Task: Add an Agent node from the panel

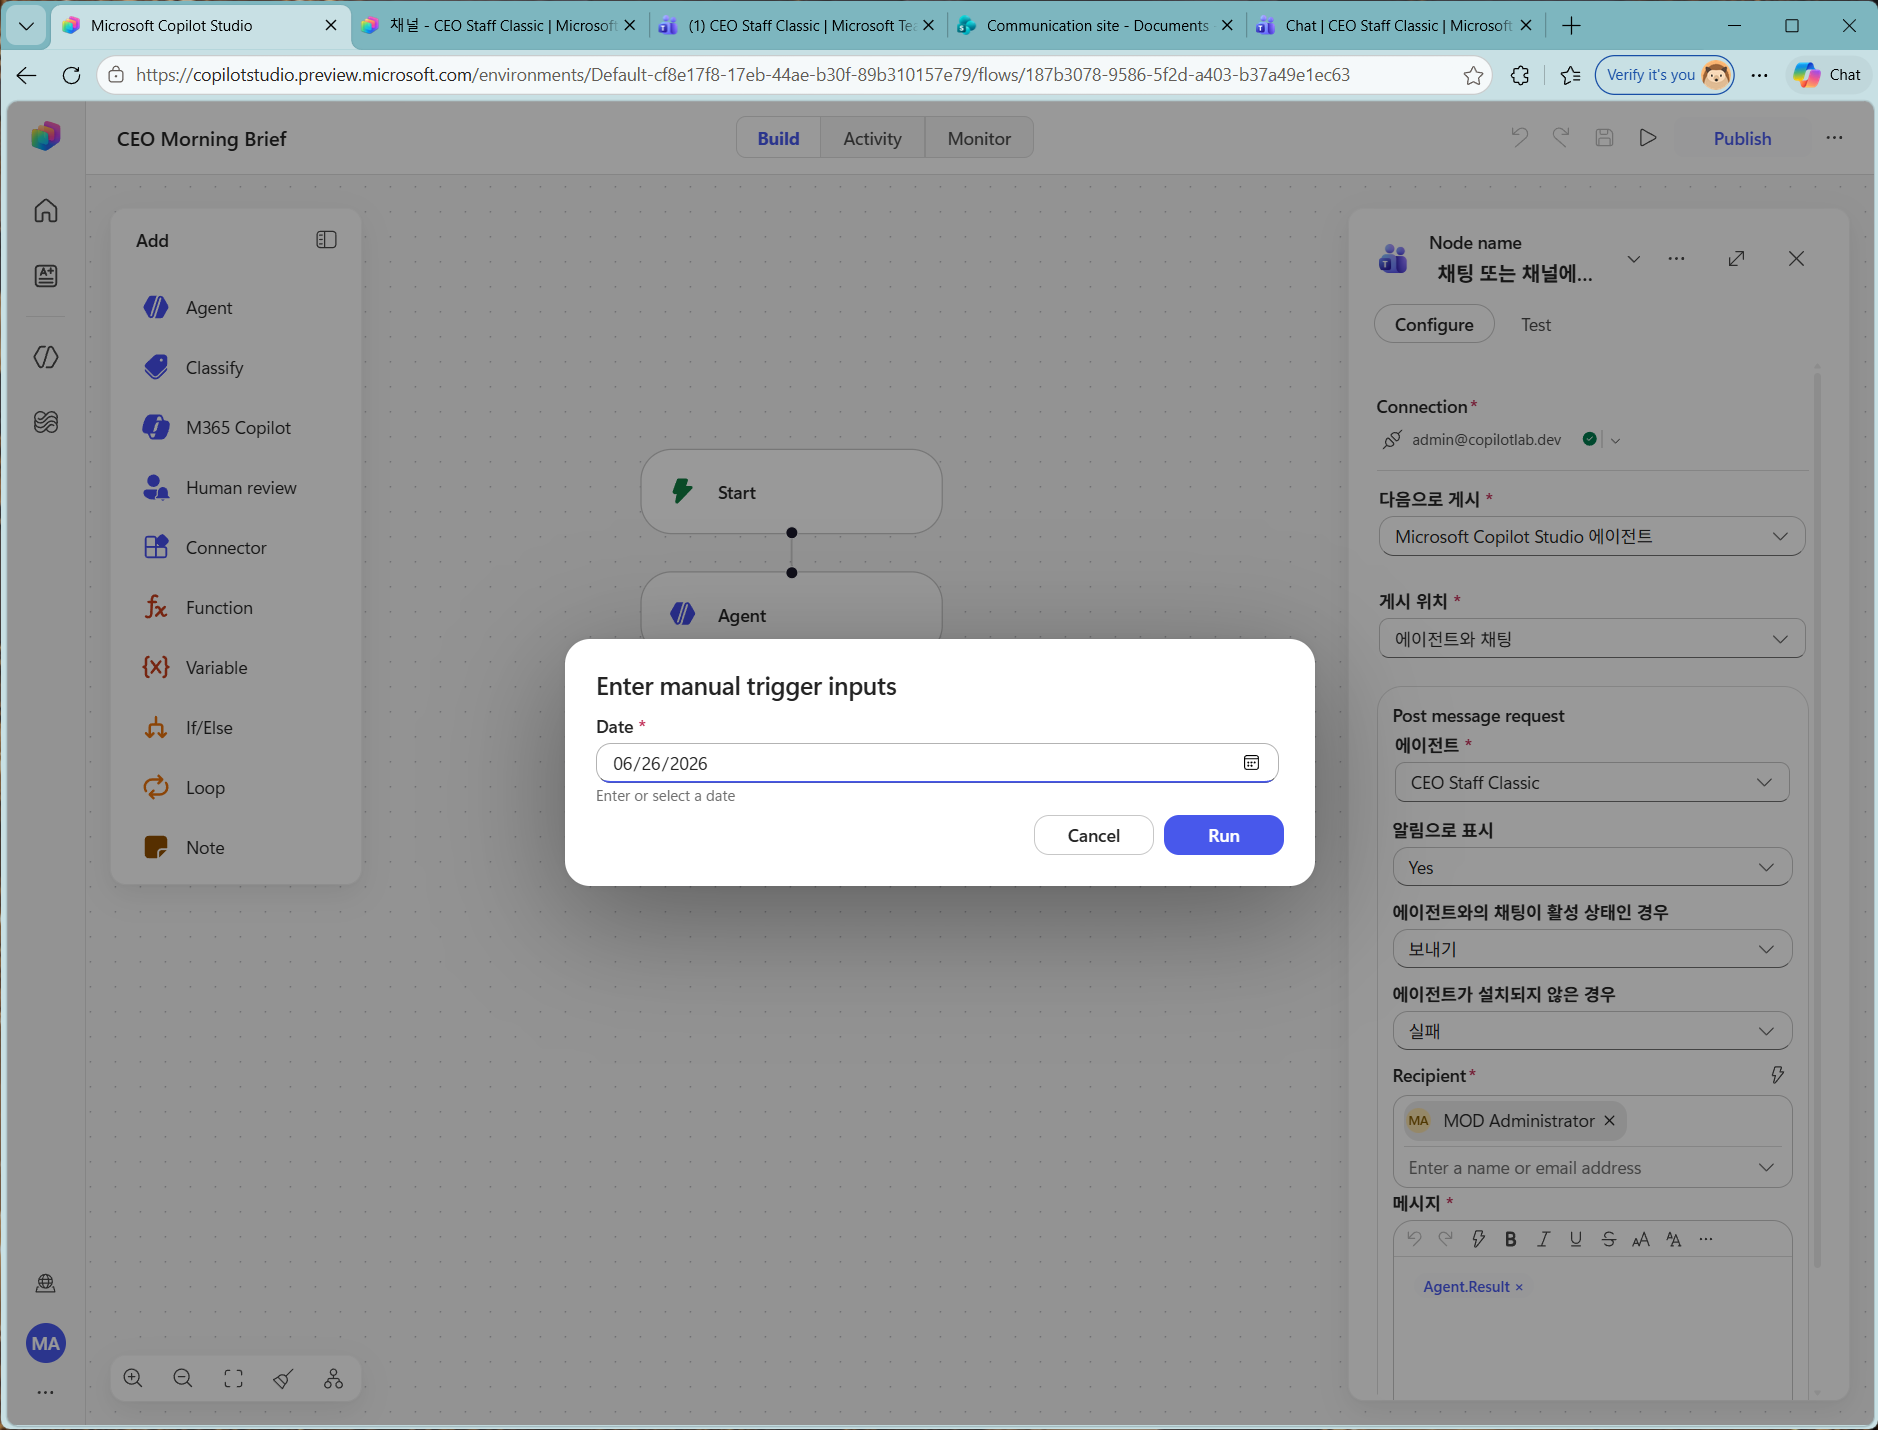Action: tap(236, 308)
